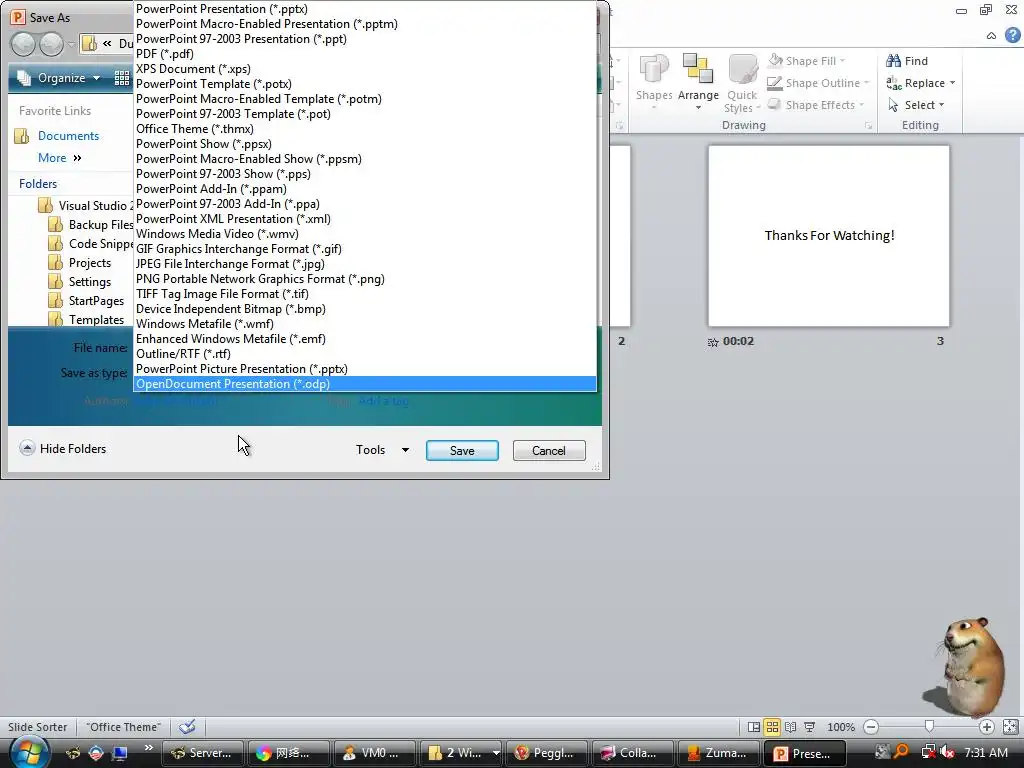The height and width of the screenshot is (768, 1024).
Task: Click the spell check status icon
Action: point(187,726)
